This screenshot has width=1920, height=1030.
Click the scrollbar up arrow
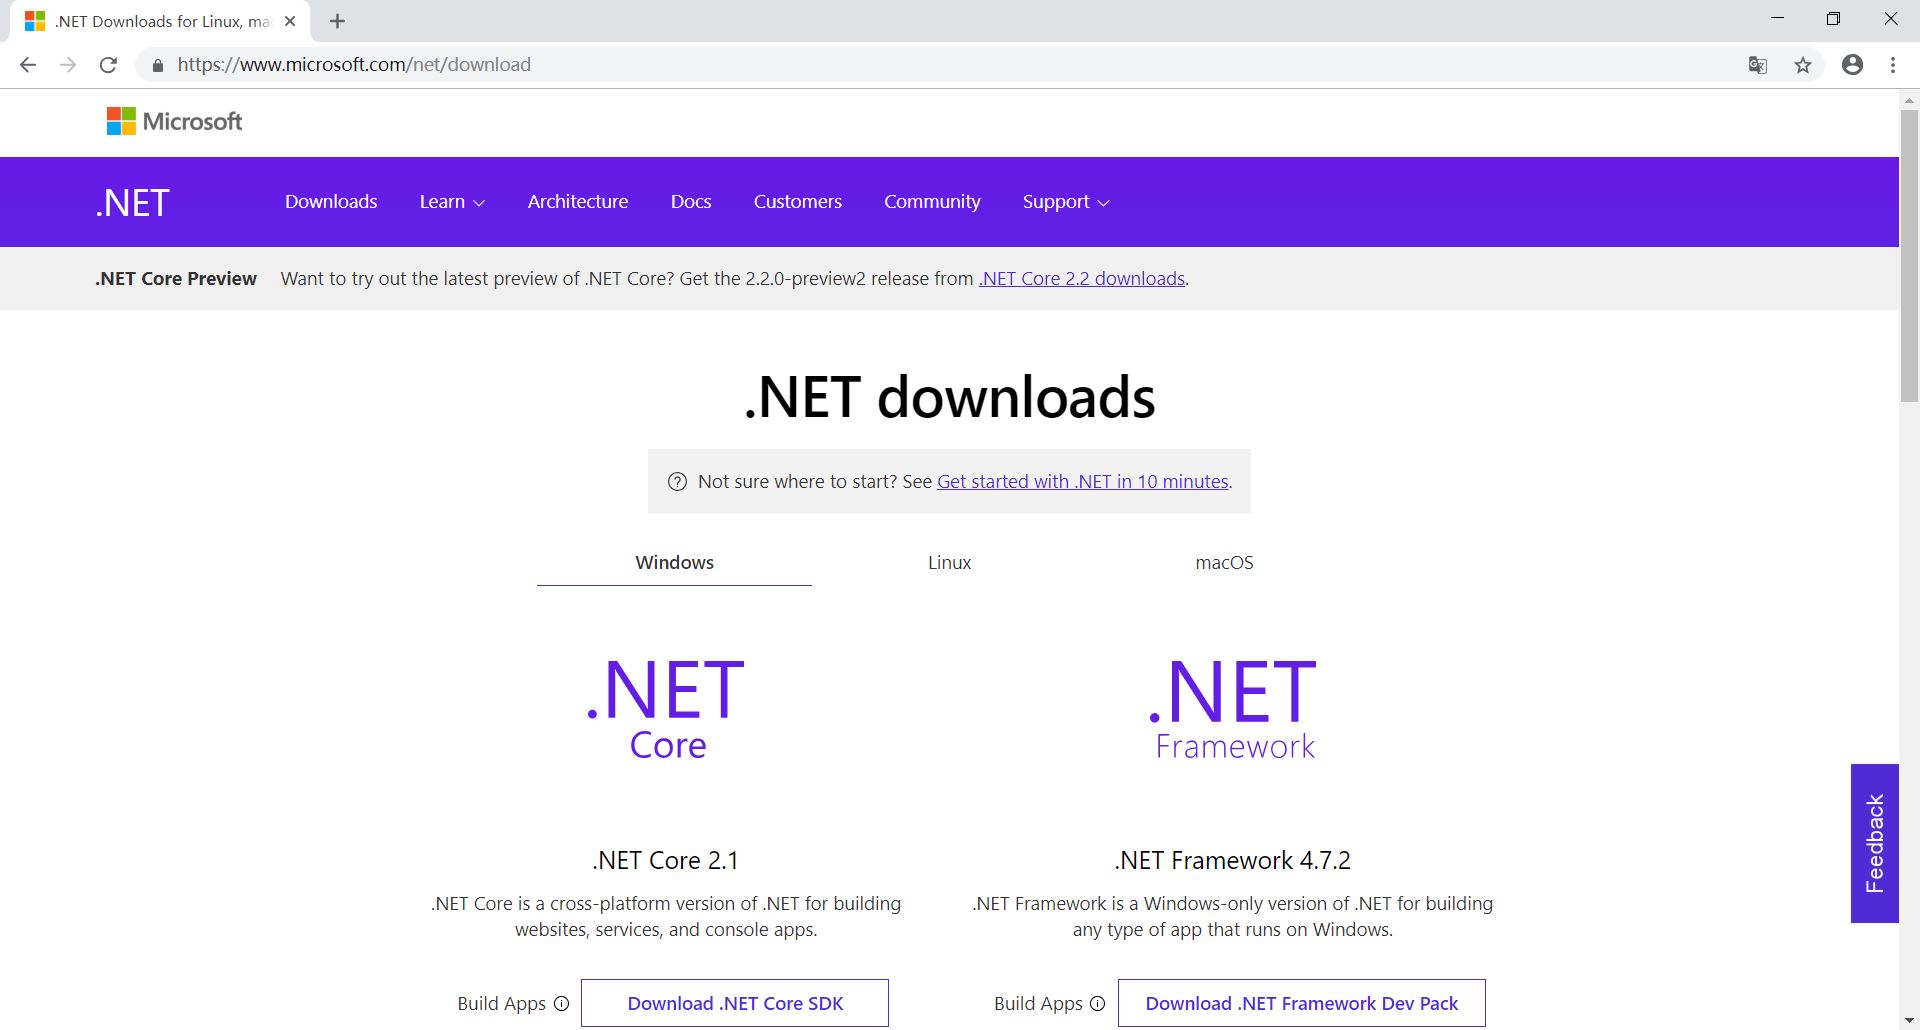click(1909, 100)
